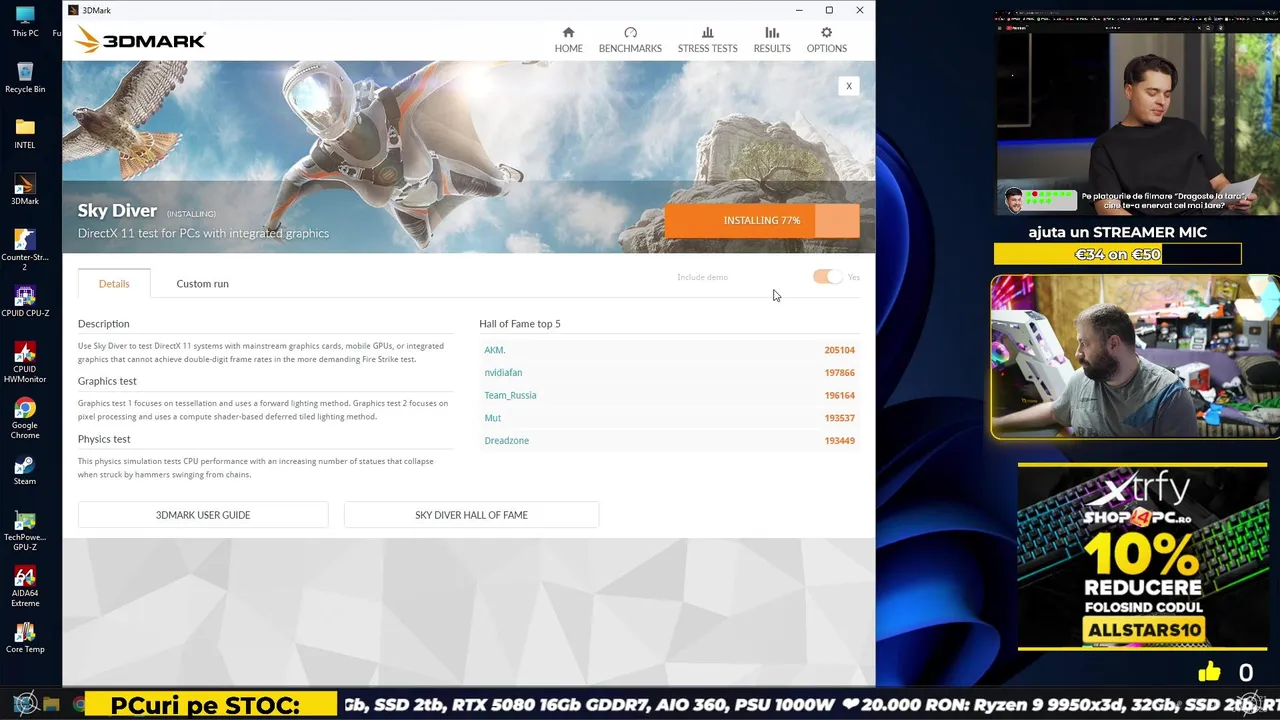Click the Physics test heading
Image resolution: width=1280 pixels, height=720 pixels.
(104, 439)
